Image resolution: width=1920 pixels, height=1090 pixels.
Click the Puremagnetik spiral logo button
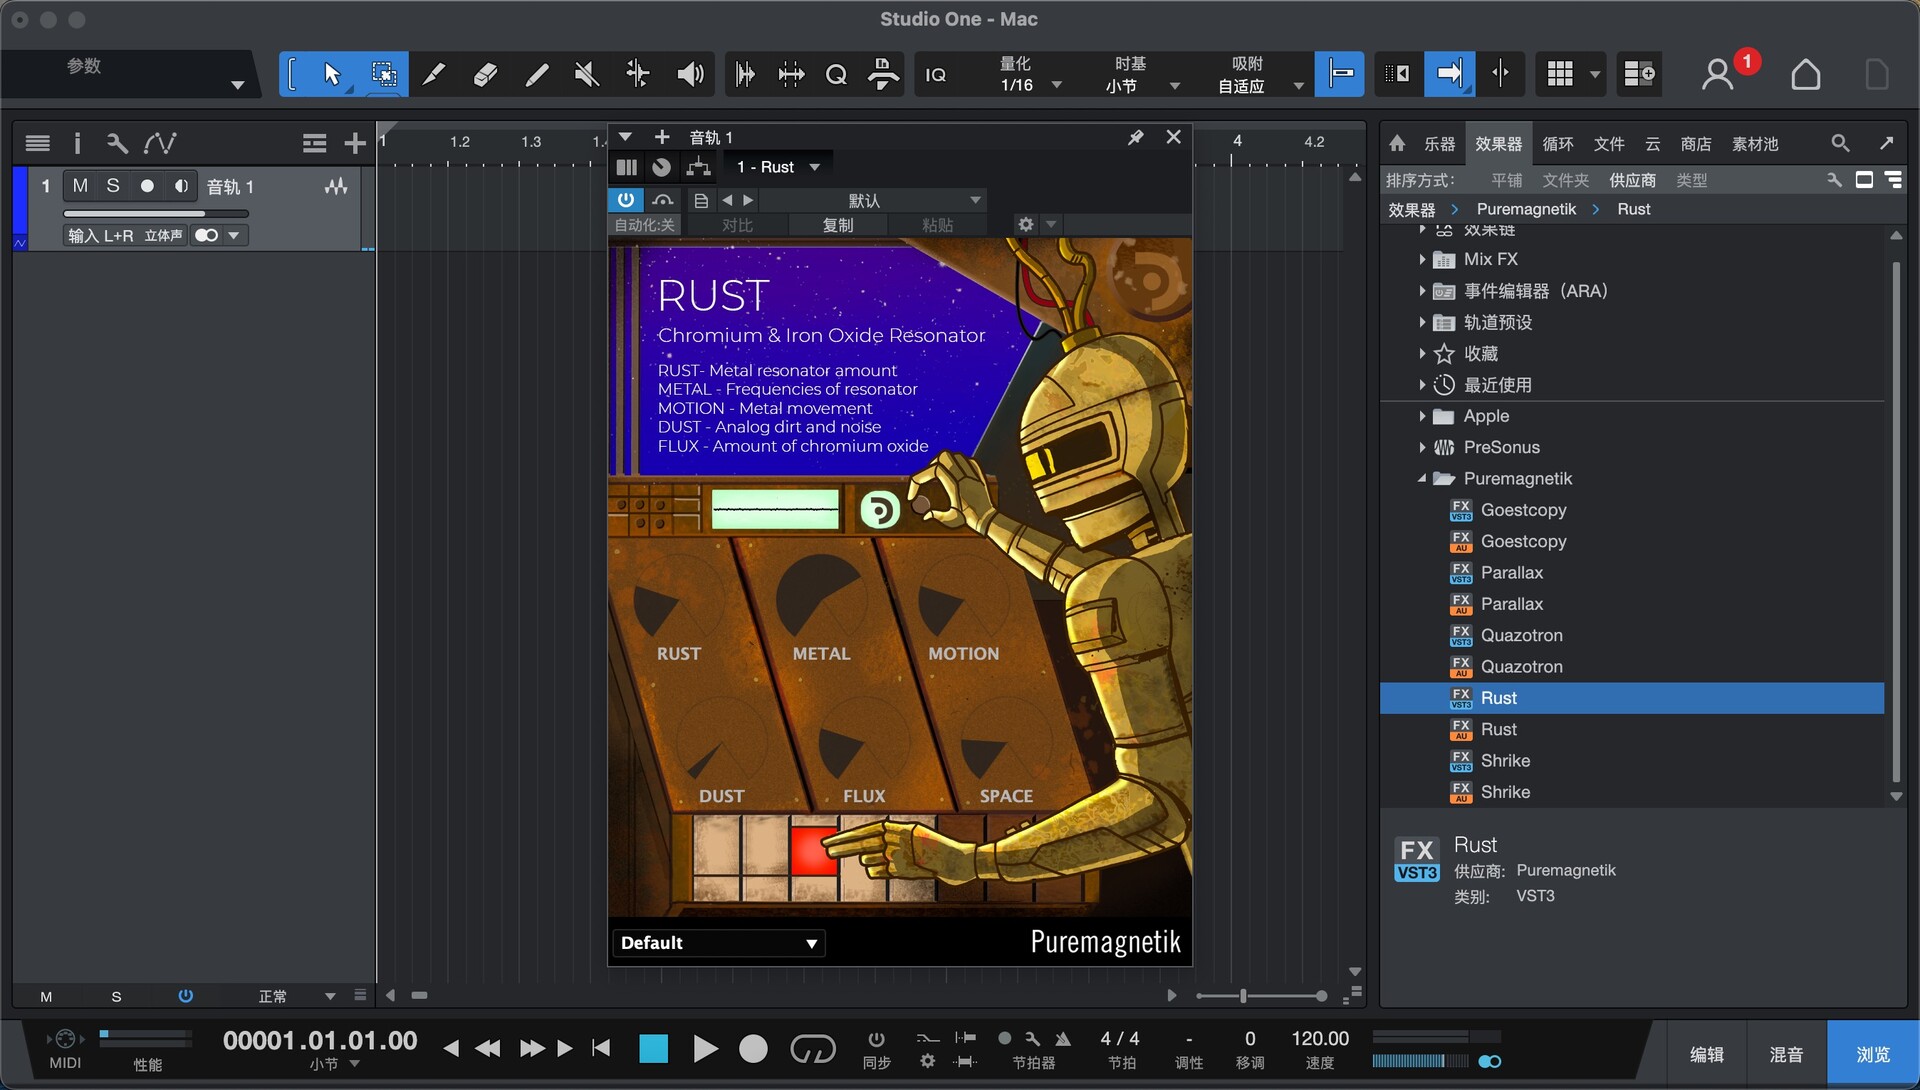pos(880,510)
